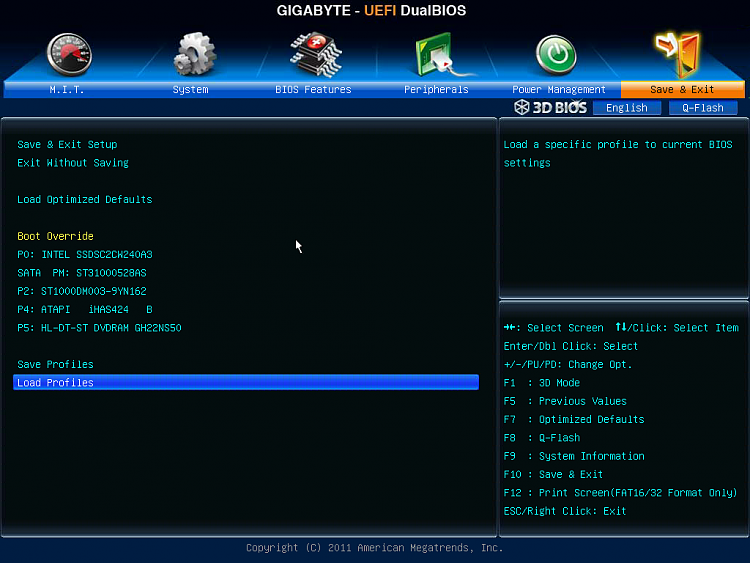Click the F5 : Previous Values hint

point(565,401)
